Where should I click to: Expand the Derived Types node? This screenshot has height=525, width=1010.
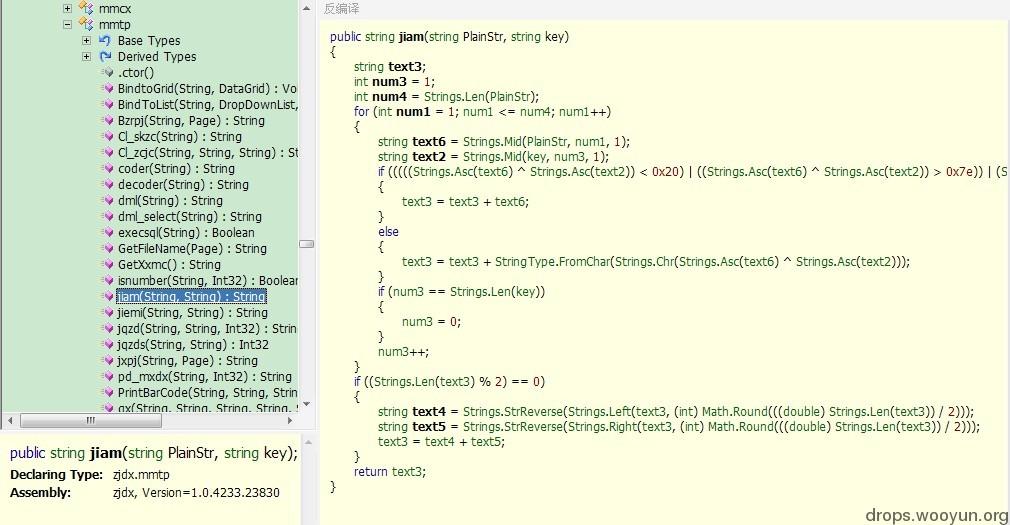tap(87, 57)
